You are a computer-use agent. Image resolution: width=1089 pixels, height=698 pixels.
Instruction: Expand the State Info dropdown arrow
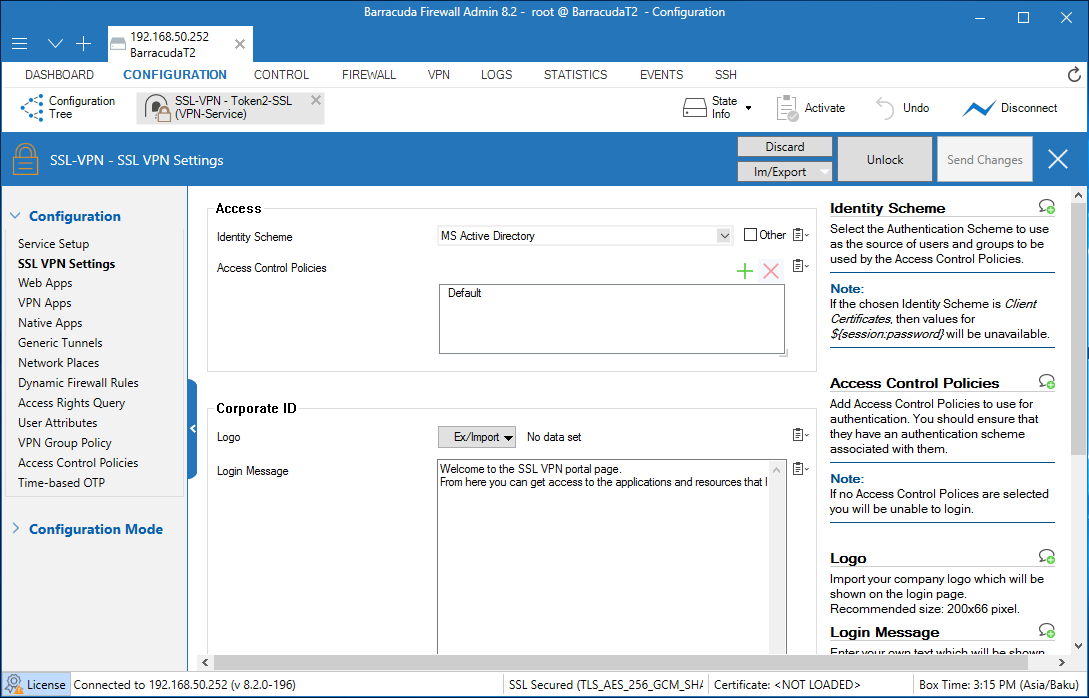tap(748, 108)
